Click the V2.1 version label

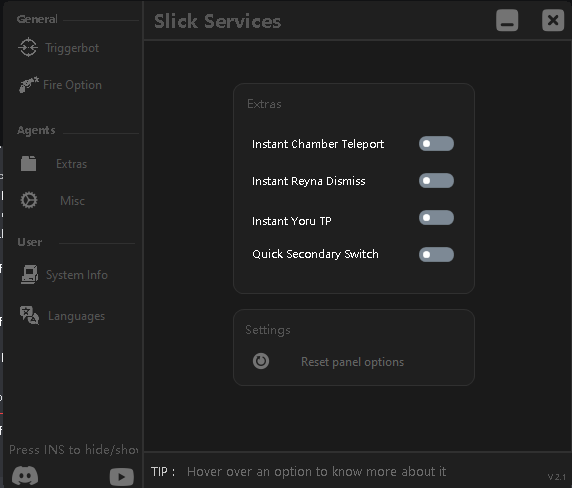coord(557,477)
